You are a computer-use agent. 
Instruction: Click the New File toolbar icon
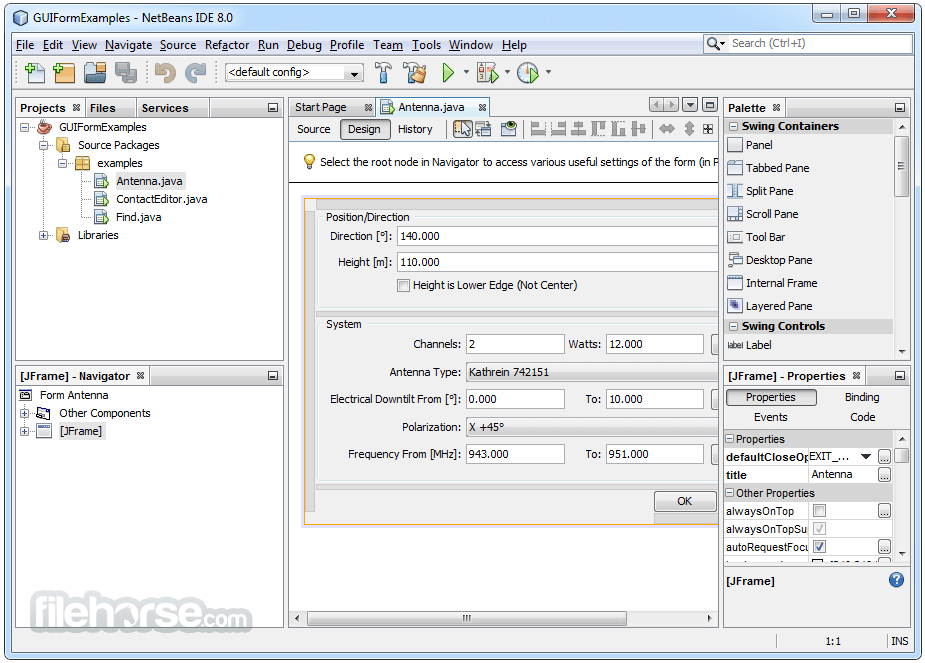pos(35,73)
